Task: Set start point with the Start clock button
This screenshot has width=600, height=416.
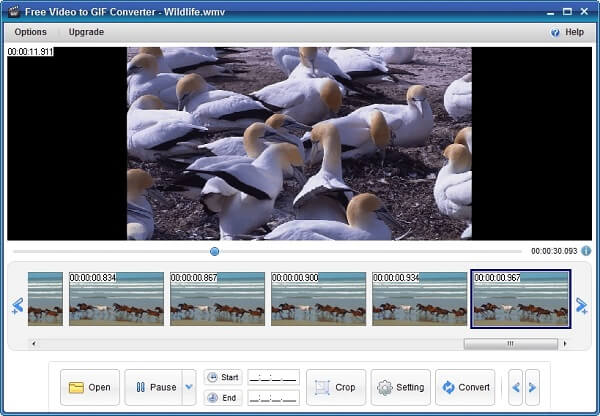Action: coord(223,377)
